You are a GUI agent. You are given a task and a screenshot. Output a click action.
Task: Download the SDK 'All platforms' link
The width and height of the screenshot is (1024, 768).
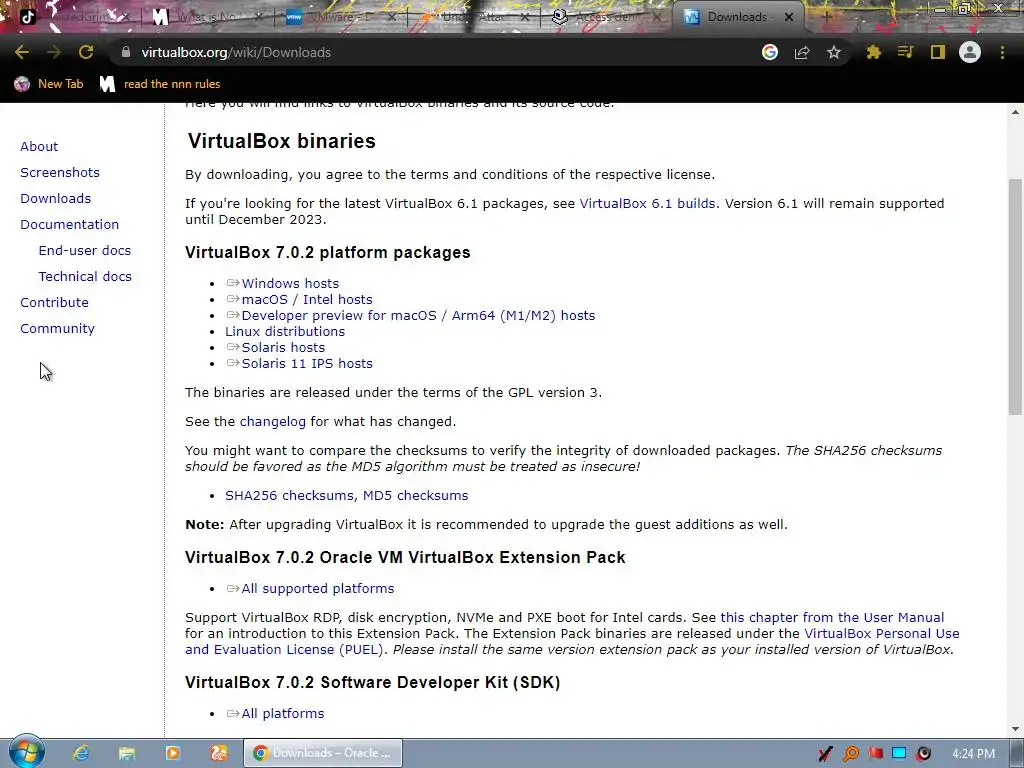coord(283,714)
